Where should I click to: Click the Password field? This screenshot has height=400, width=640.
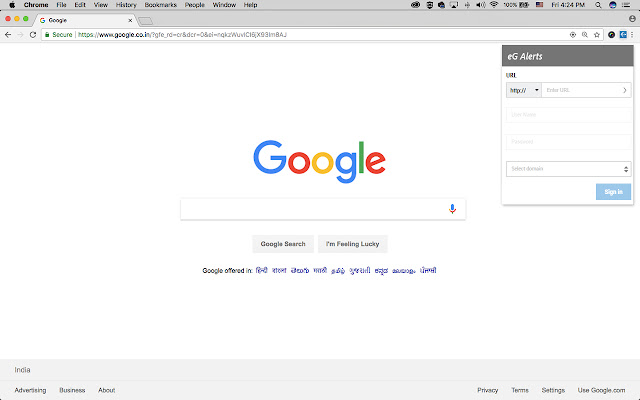[x=569, y=142]
